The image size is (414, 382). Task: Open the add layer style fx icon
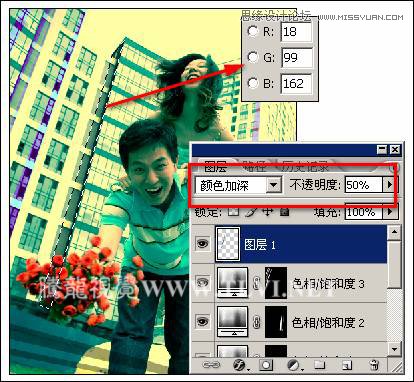tap(240, 365)
